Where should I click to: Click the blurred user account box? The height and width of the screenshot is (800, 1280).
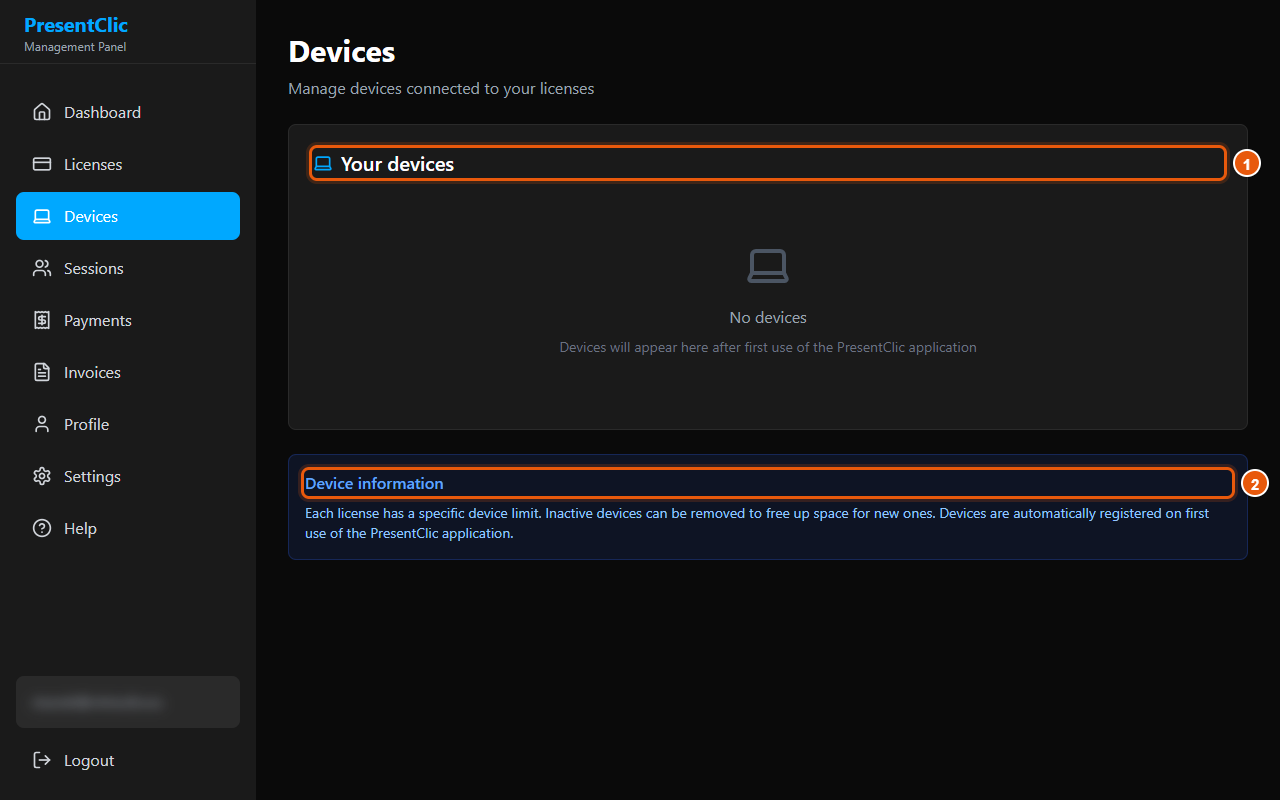pos(128,702)
